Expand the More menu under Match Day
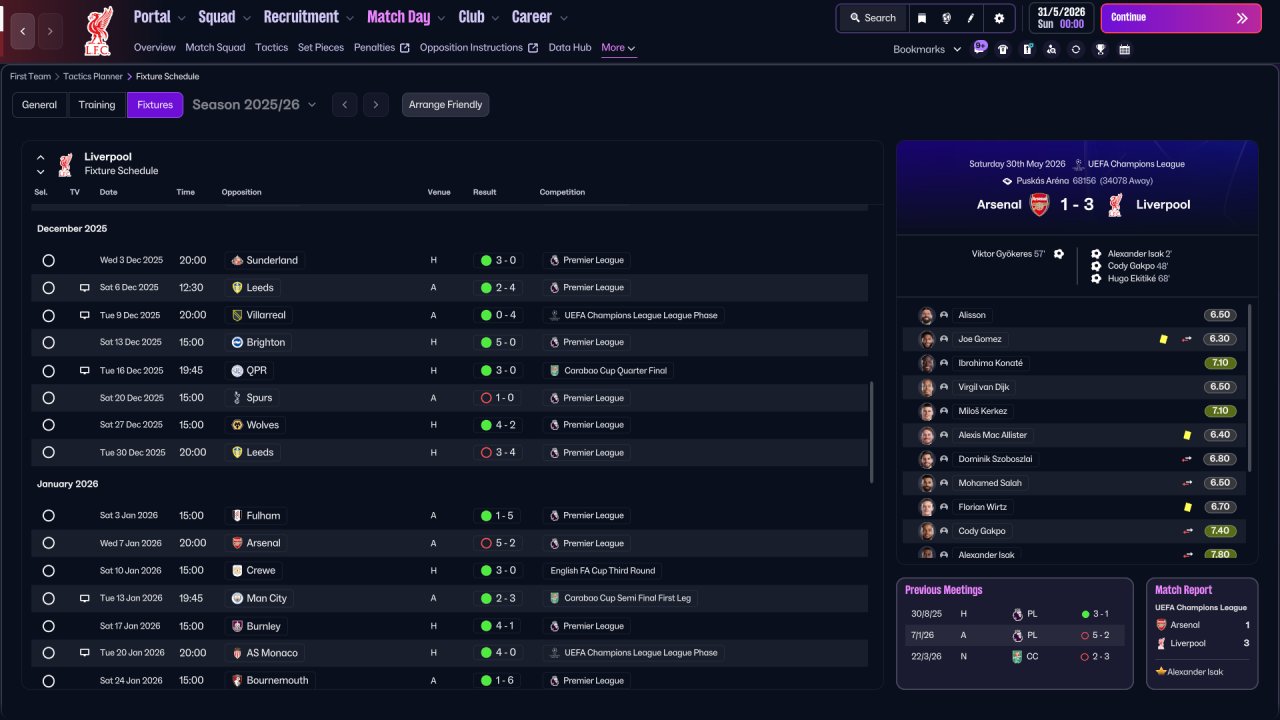The height and width of the screenshot is (720, 1280). click(618, 47)
